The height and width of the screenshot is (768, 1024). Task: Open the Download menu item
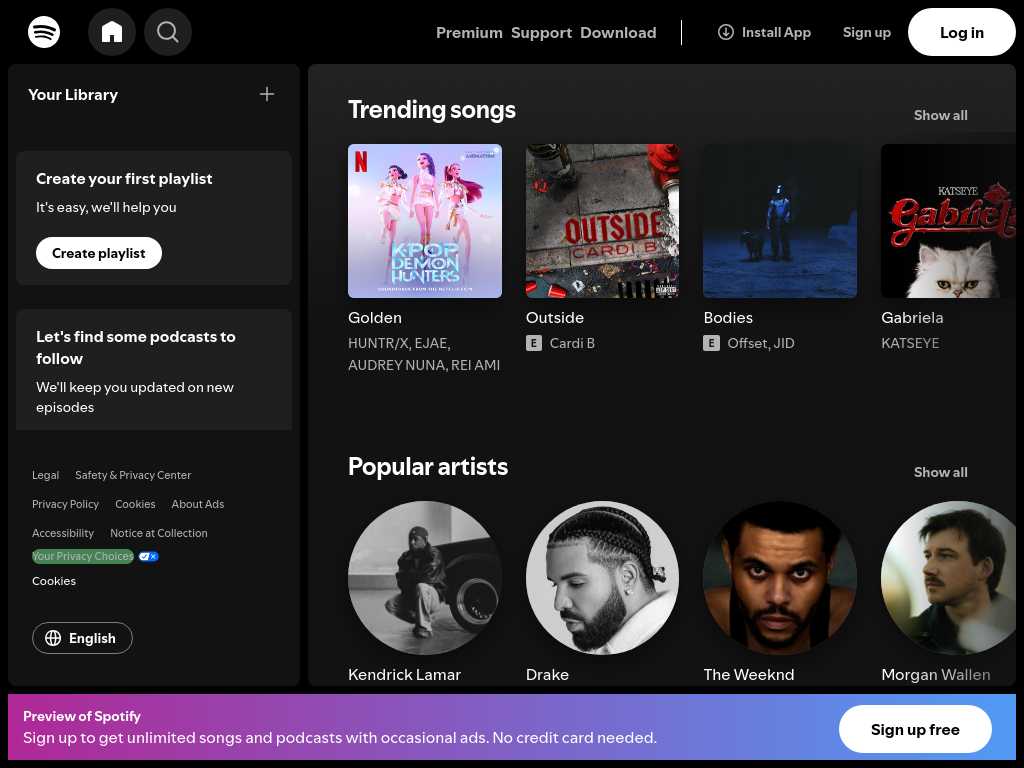(618, 33)
